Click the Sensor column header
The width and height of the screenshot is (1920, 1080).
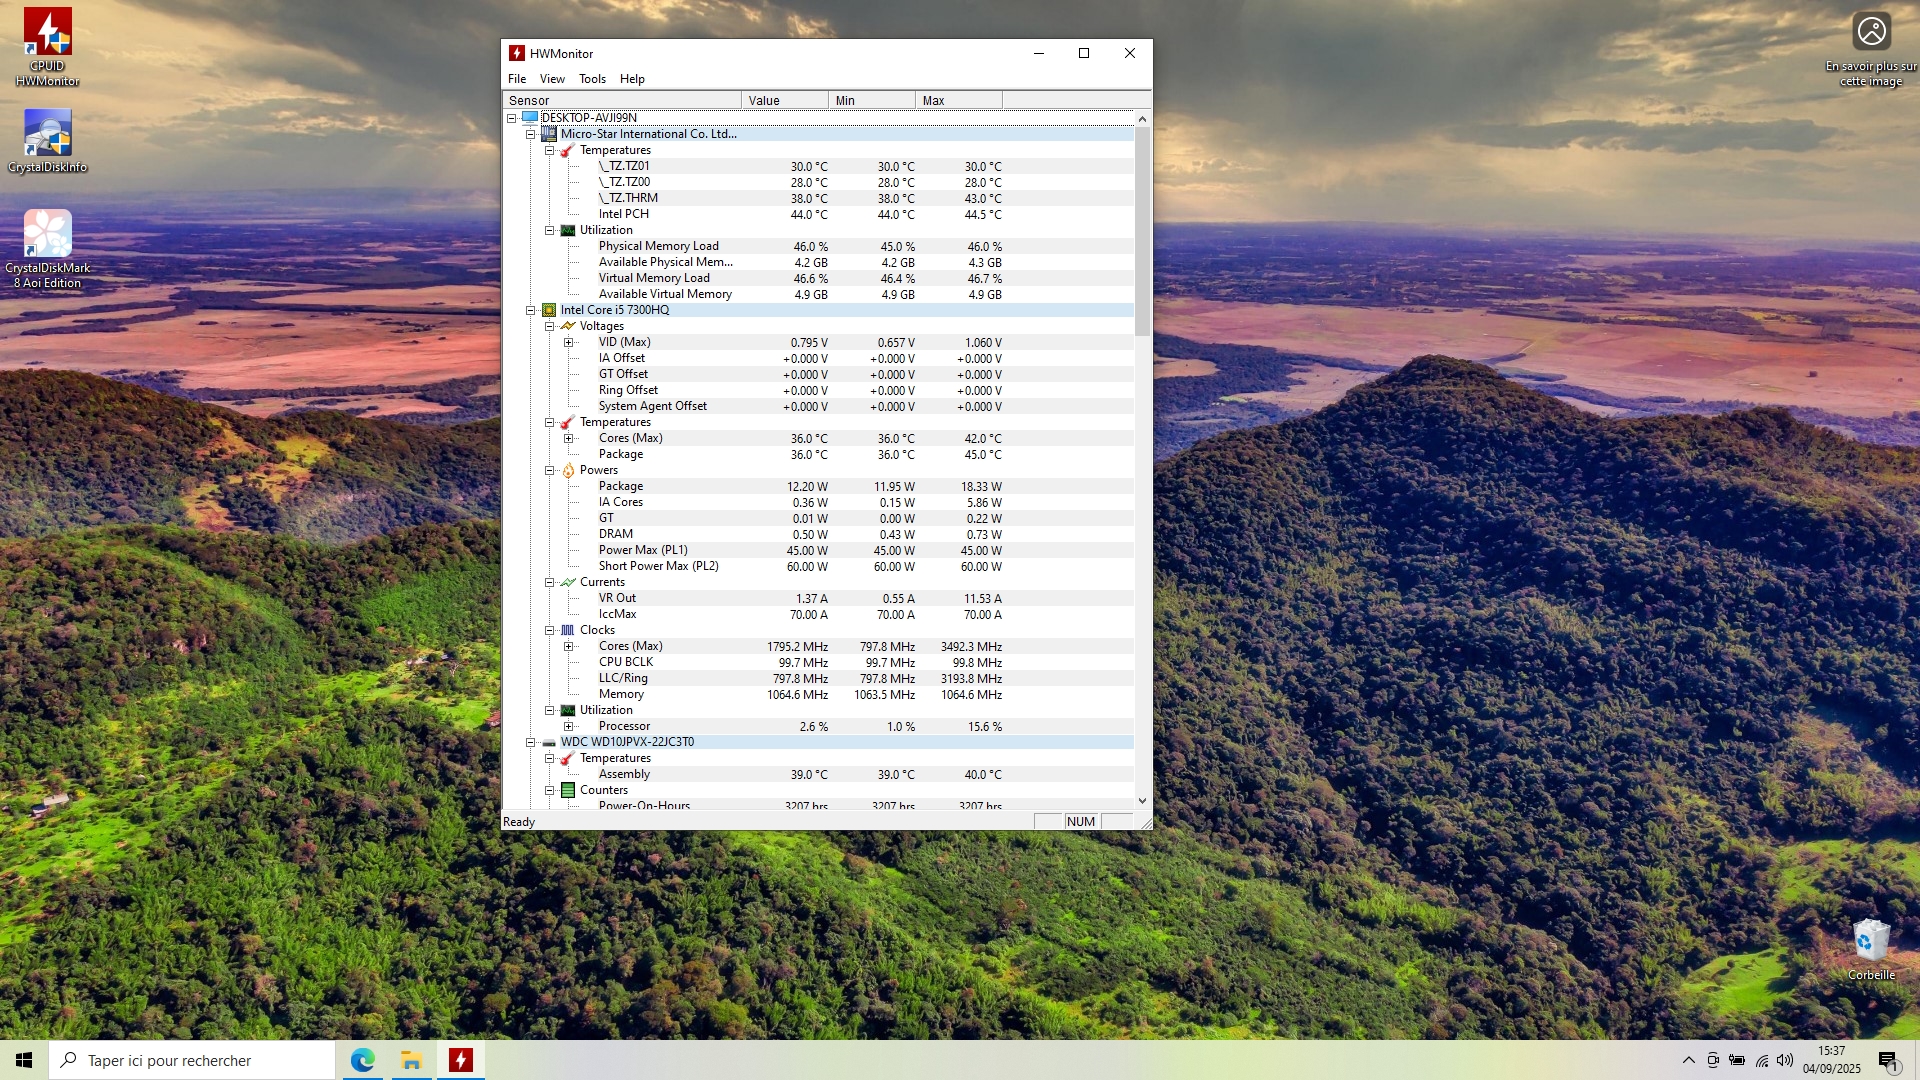coord(621,100)
